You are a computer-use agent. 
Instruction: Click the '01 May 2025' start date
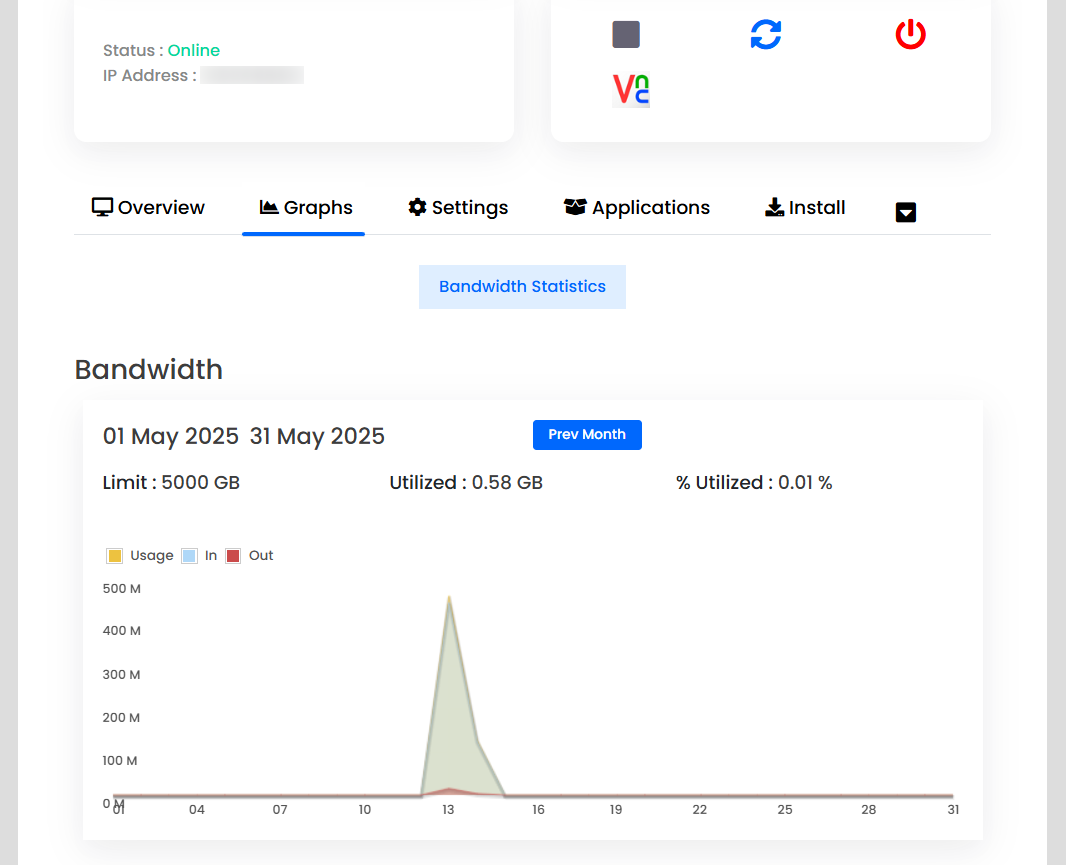[x=171, y=436]
